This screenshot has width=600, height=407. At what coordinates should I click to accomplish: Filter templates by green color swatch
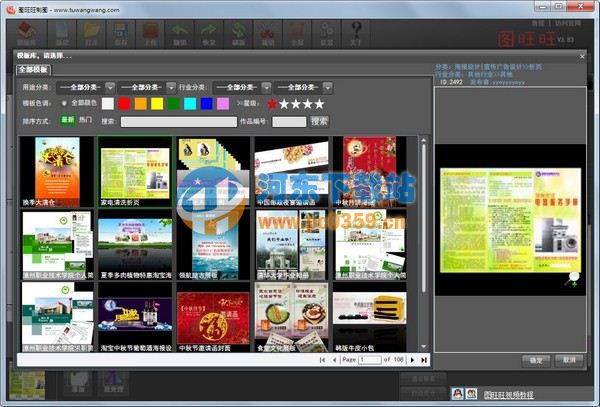coord(173,104)
